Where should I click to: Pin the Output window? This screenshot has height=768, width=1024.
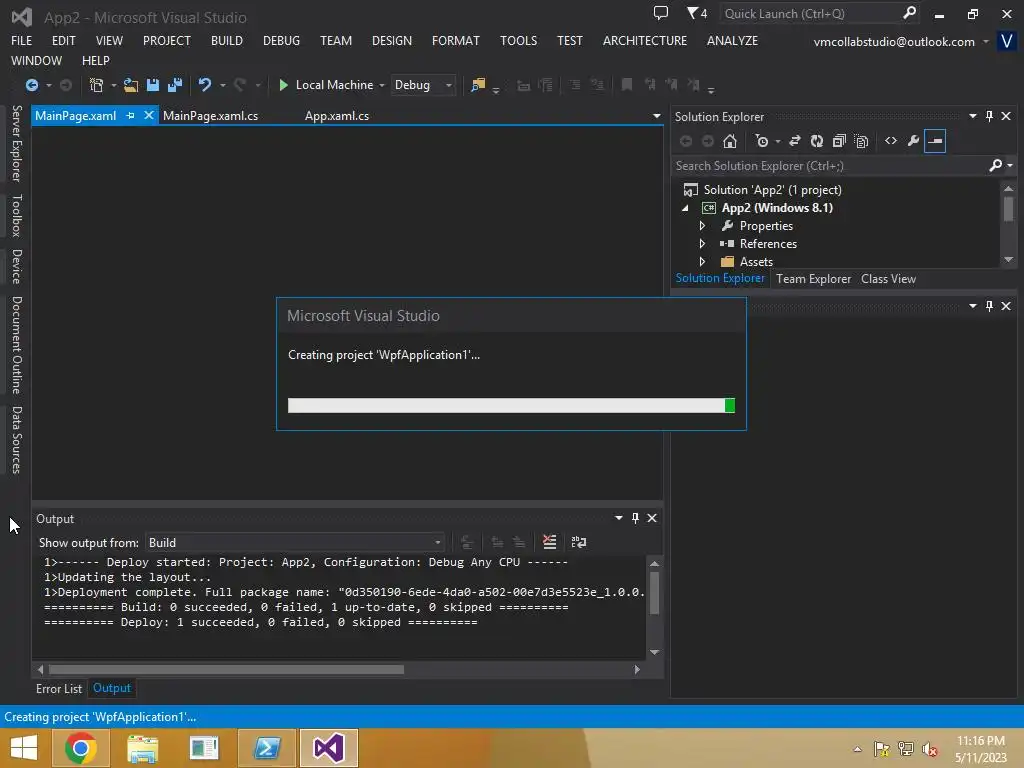point(635,518)
